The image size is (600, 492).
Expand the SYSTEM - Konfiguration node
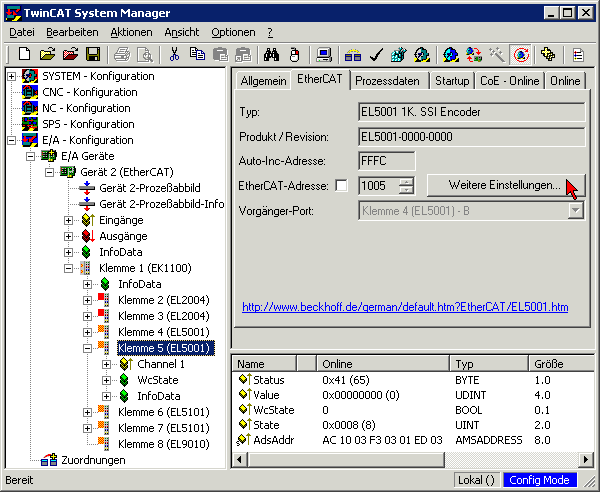[x=12, y=77]
